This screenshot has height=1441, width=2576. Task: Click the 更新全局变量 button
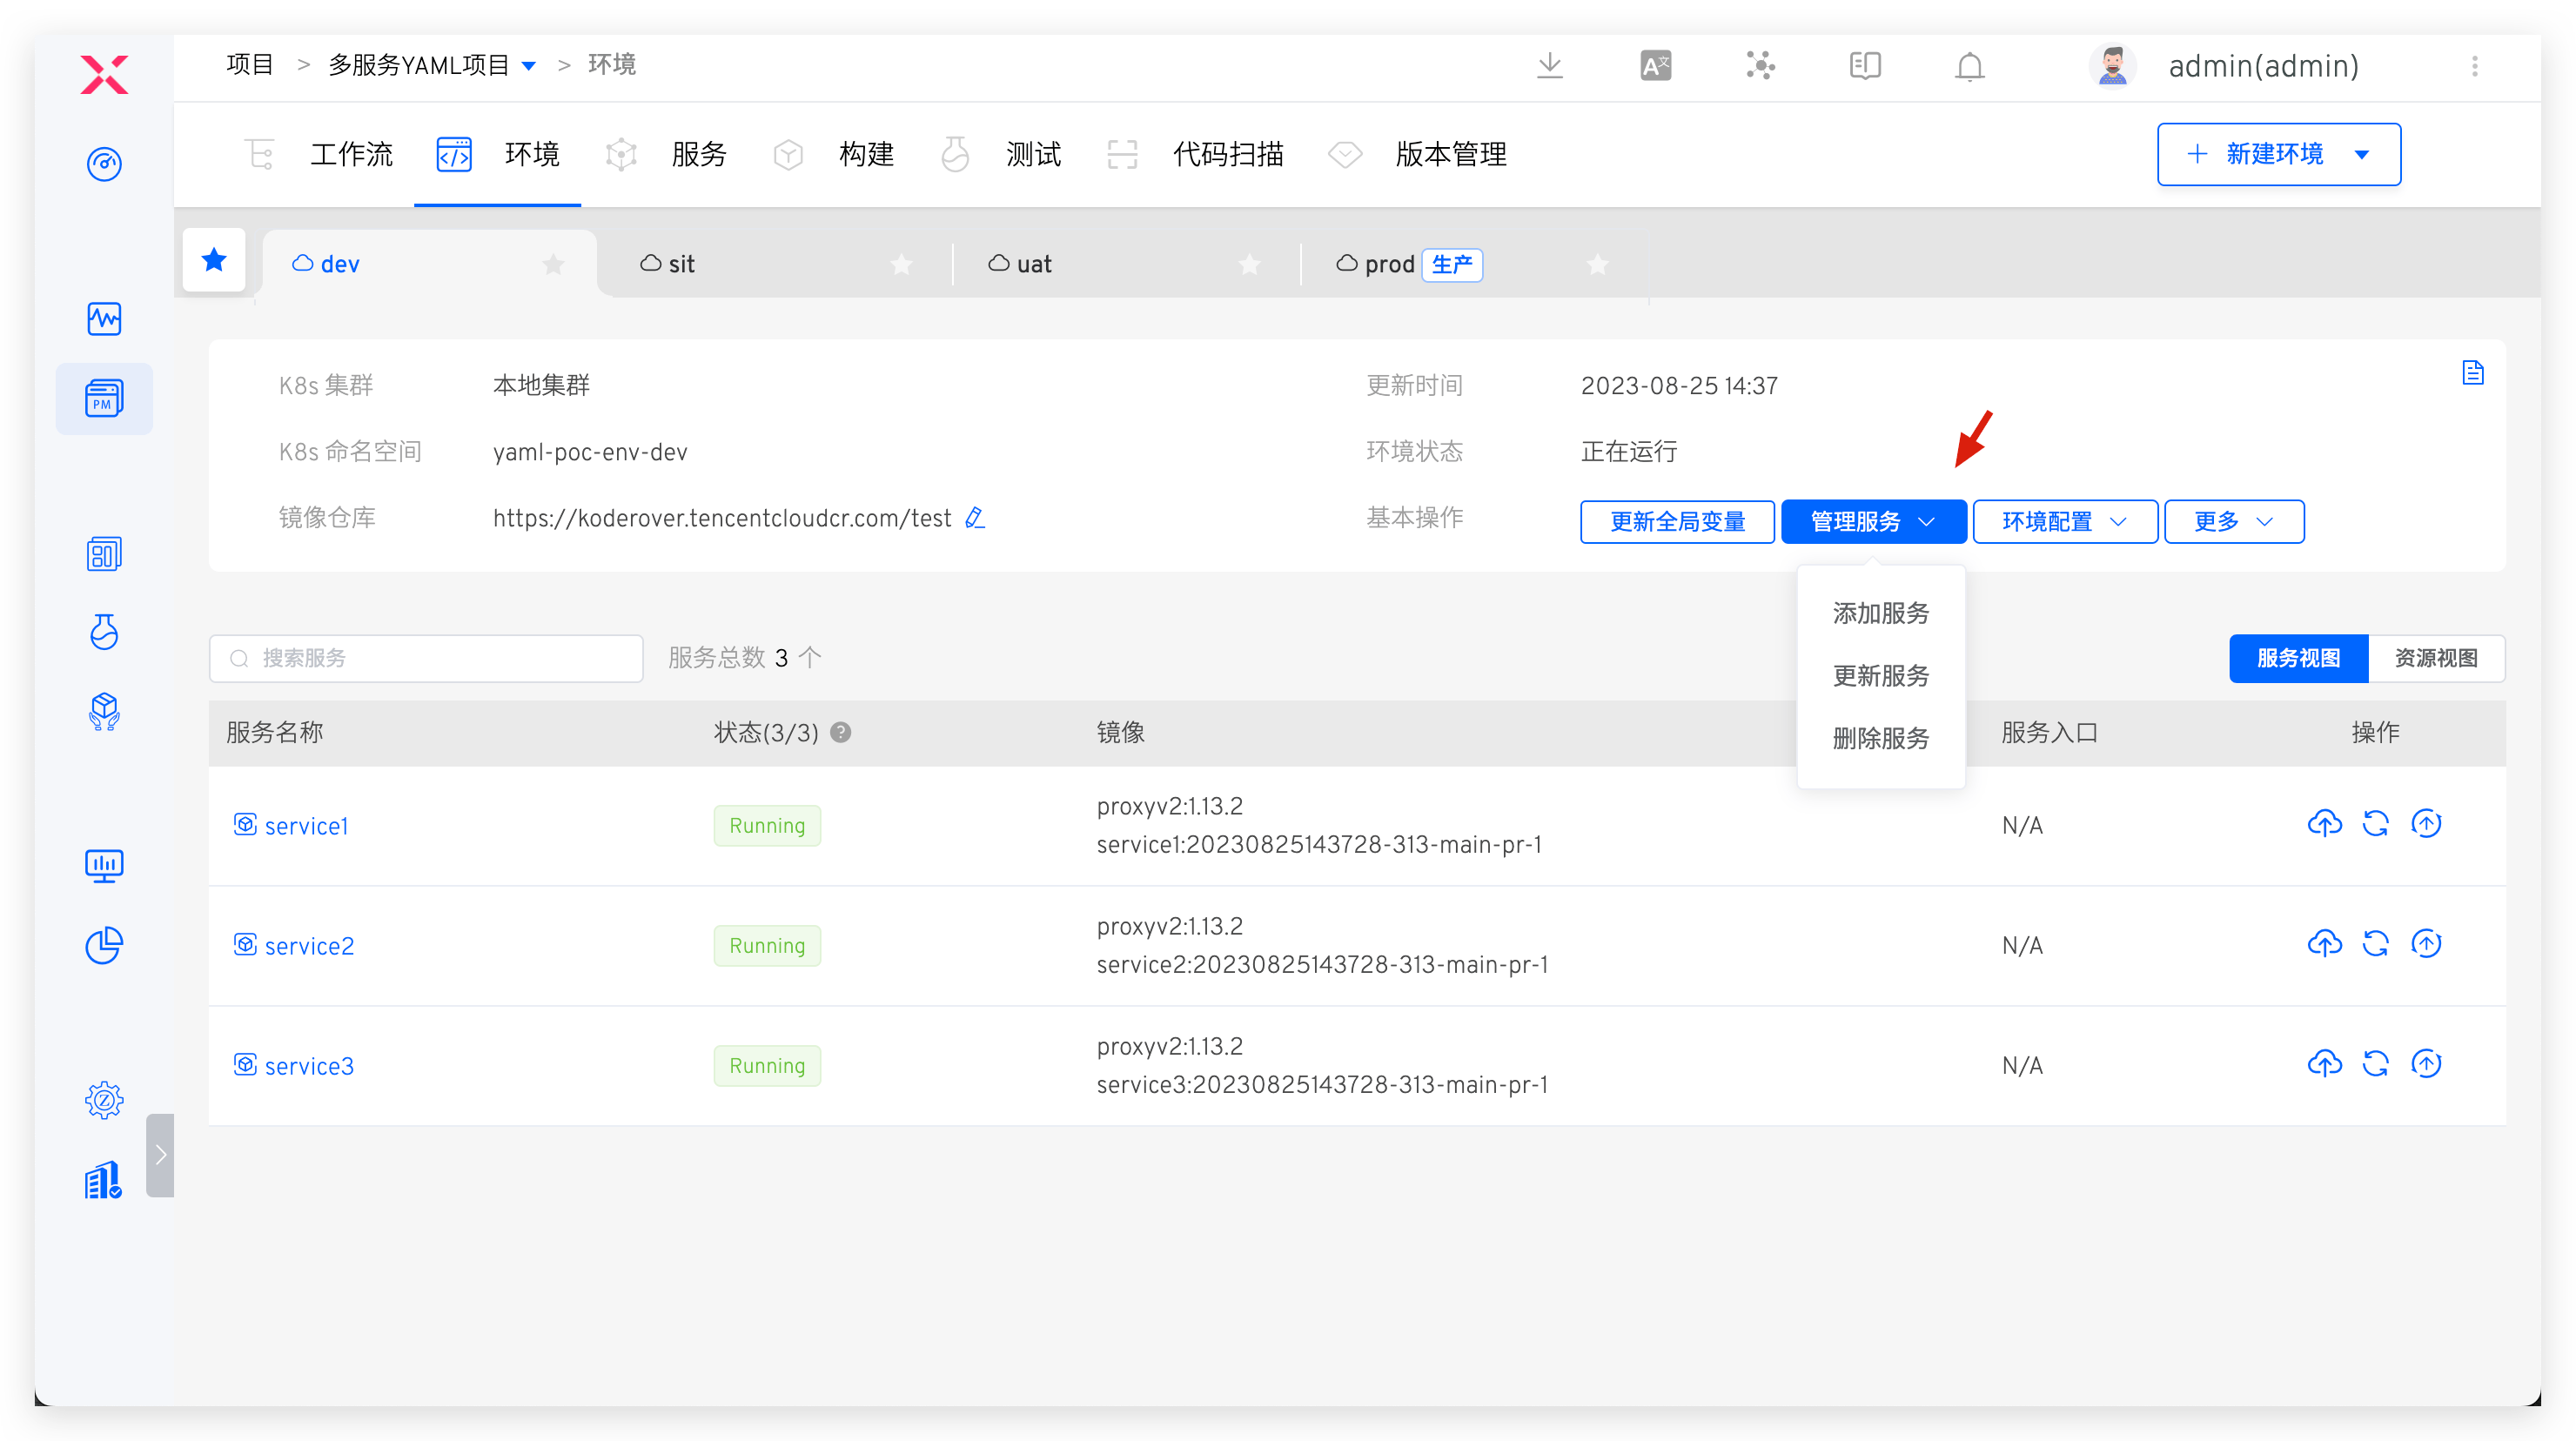click(x=1677, y=521)
